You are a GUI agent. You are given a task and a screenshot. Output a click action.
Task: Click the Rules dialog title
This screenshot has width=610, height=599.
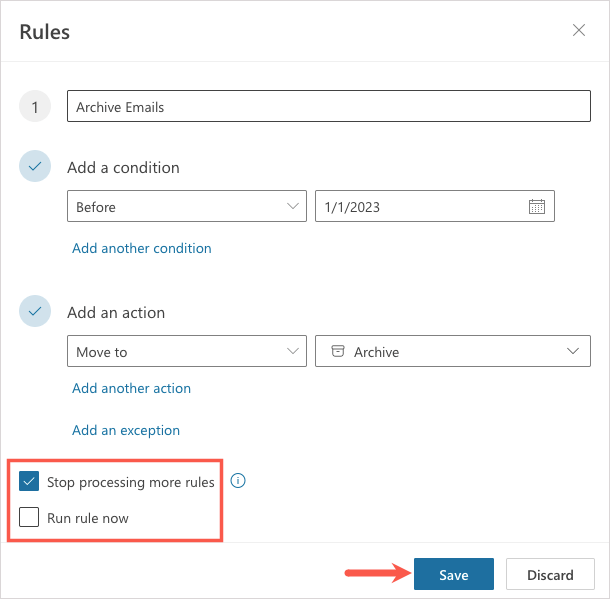[45, 32]
